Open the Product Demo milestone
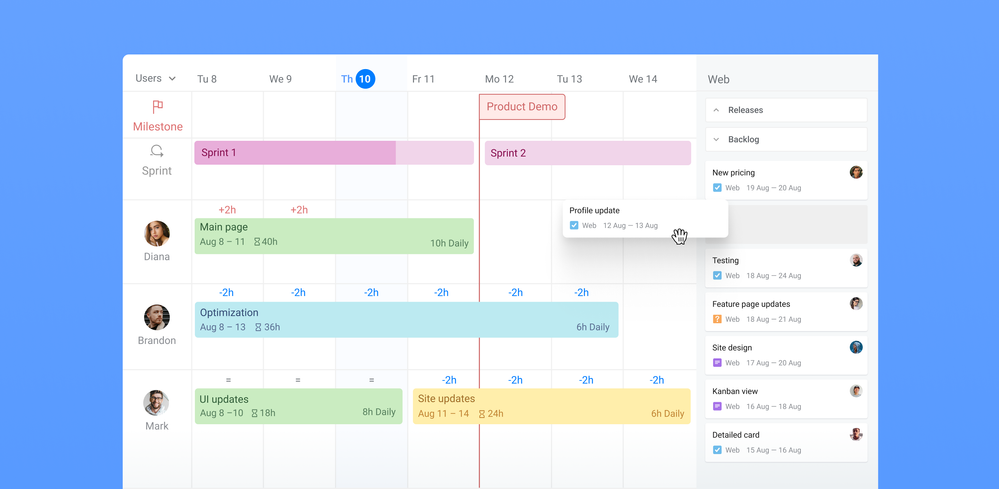The image size is (999, 489). pyautogui.click(x=522, y=107)
